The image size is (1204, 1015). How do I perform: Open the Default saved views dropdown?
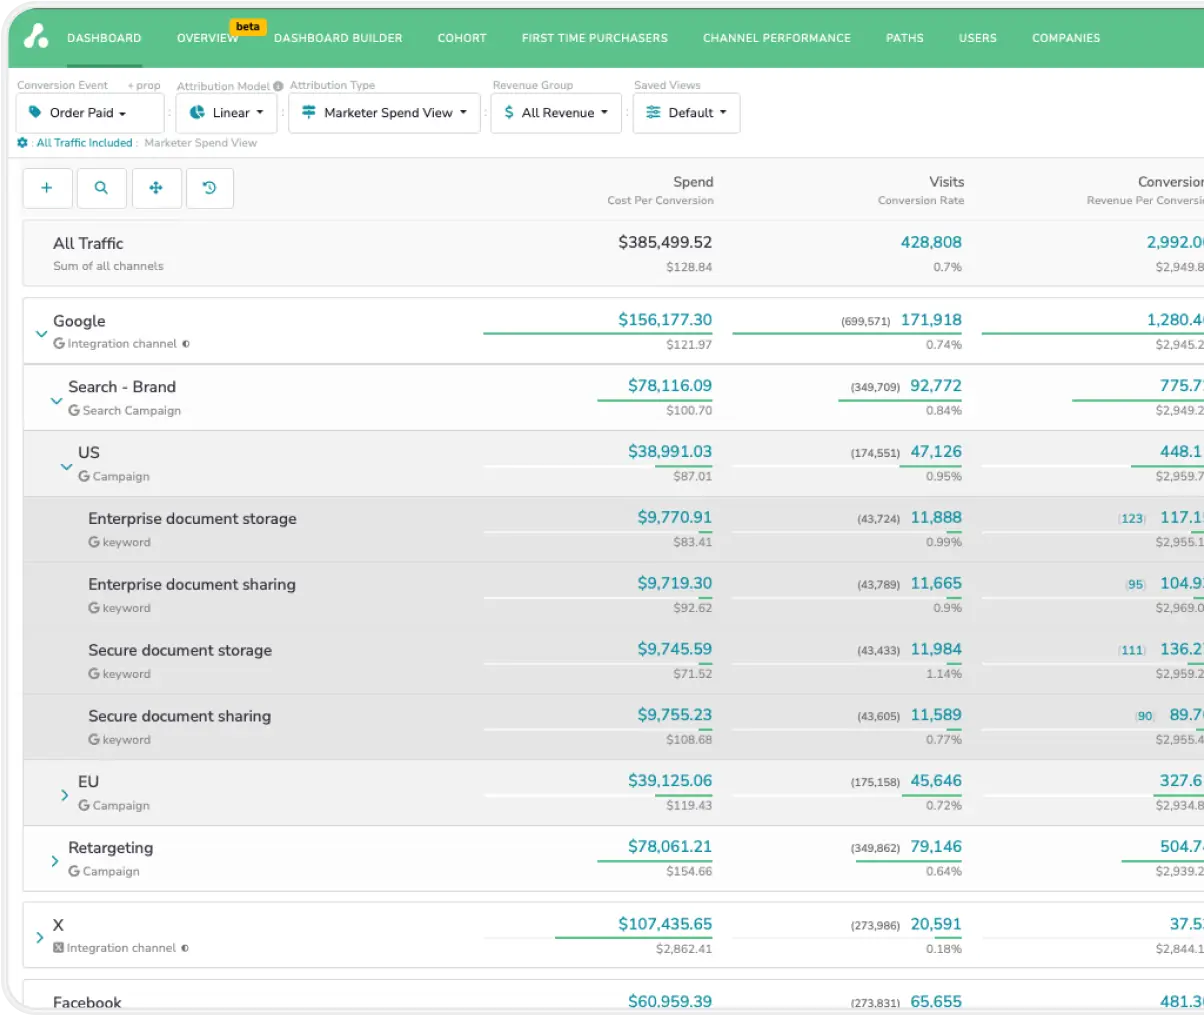pyautogui.click(x=686, y=113)
